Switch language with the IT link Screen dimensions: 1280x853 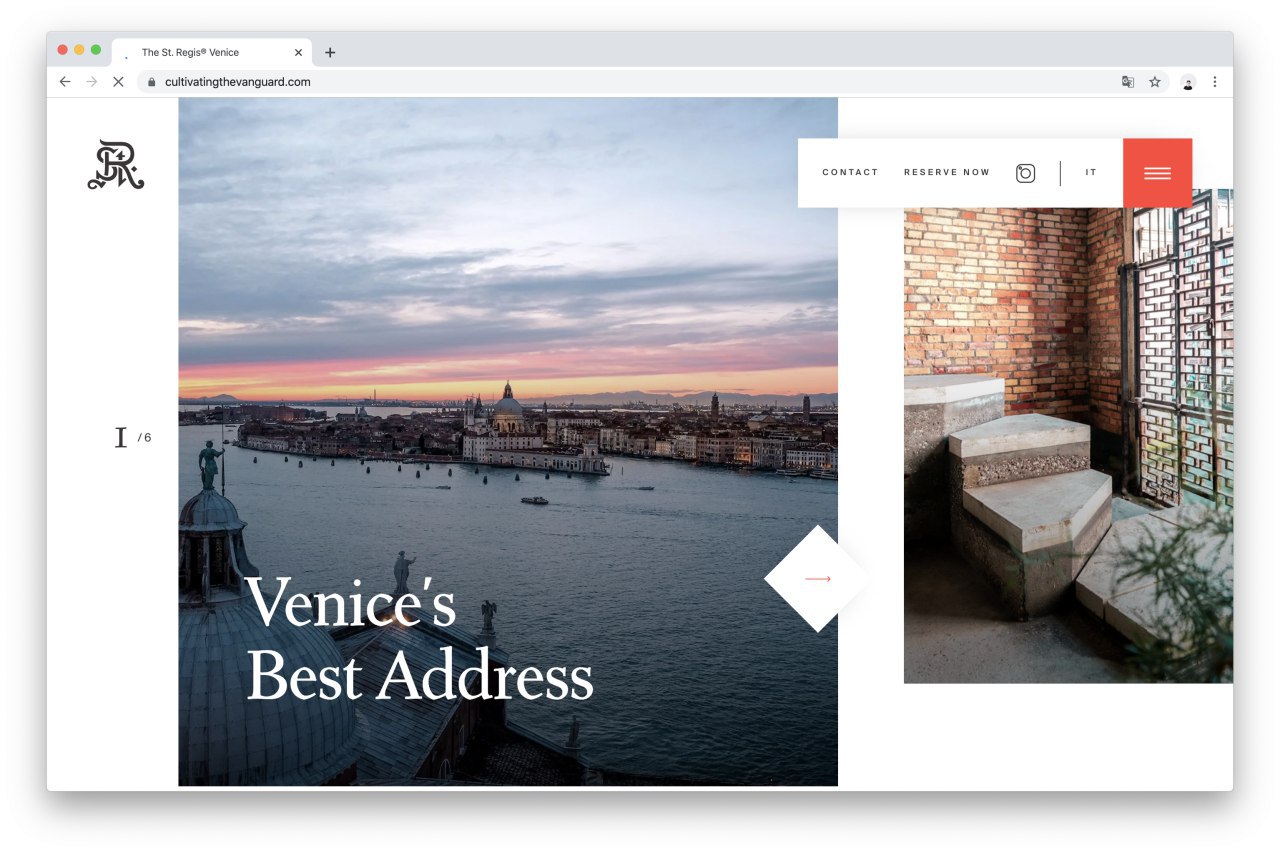point(1091,173)
